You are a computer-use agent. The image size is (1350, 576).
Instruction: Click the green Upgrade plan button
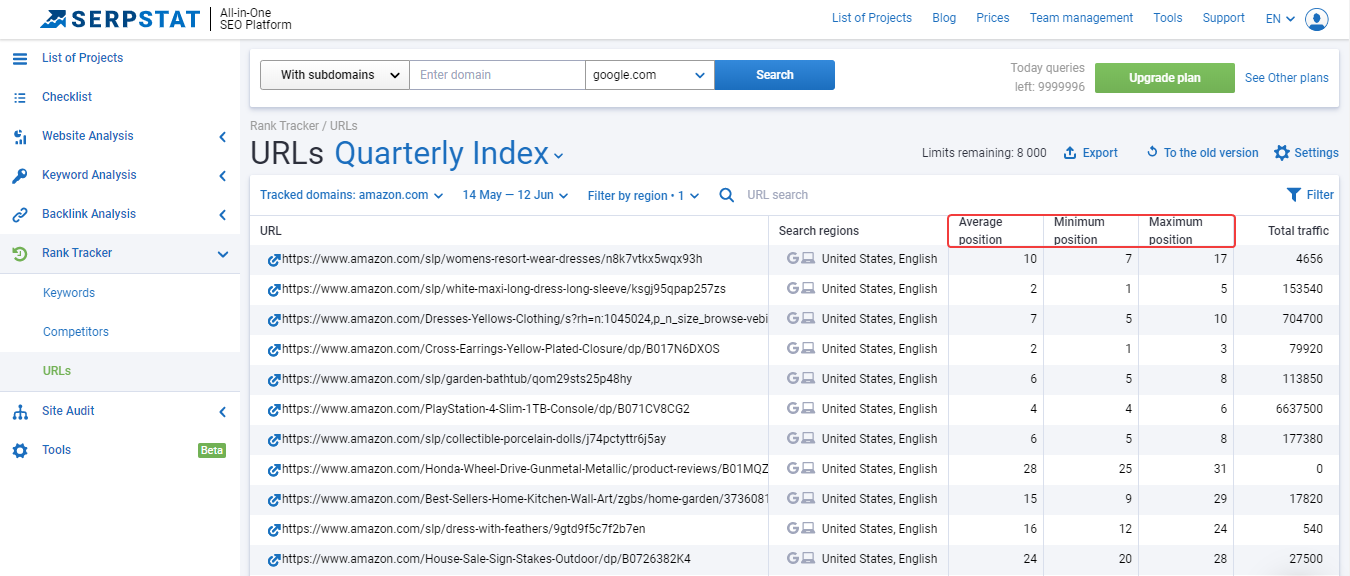[1165, 78]
